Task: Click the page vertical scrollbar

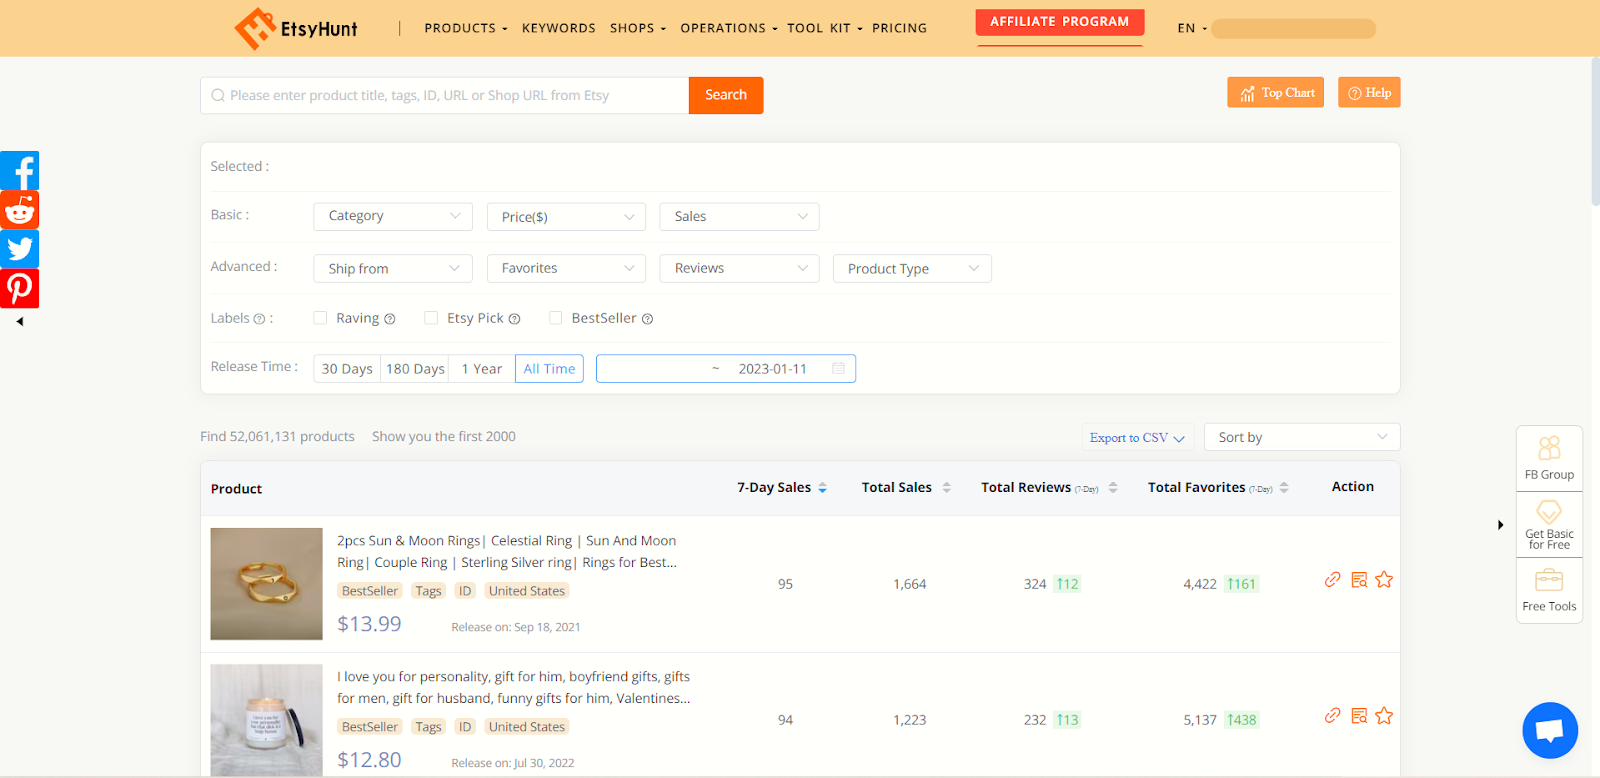Action: (1595, 130)
